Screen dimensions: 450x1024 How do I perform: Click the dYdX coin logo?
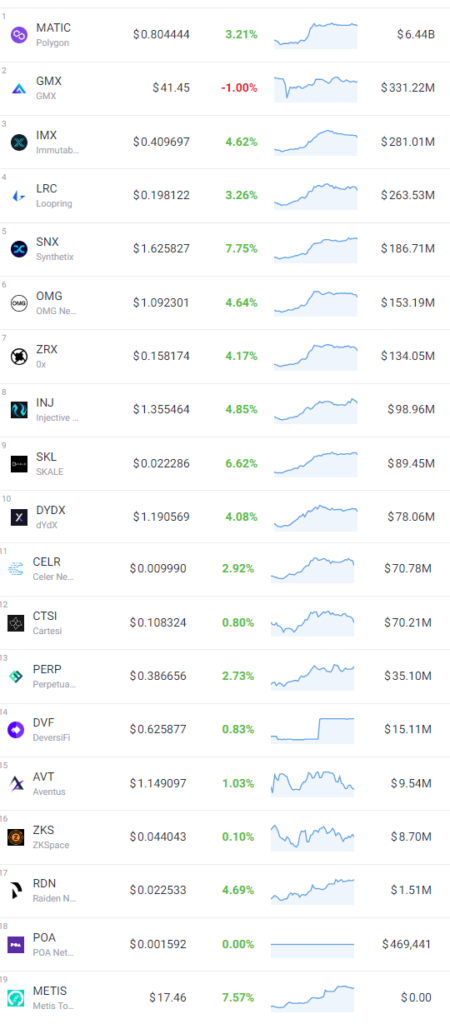coord(19,517)
